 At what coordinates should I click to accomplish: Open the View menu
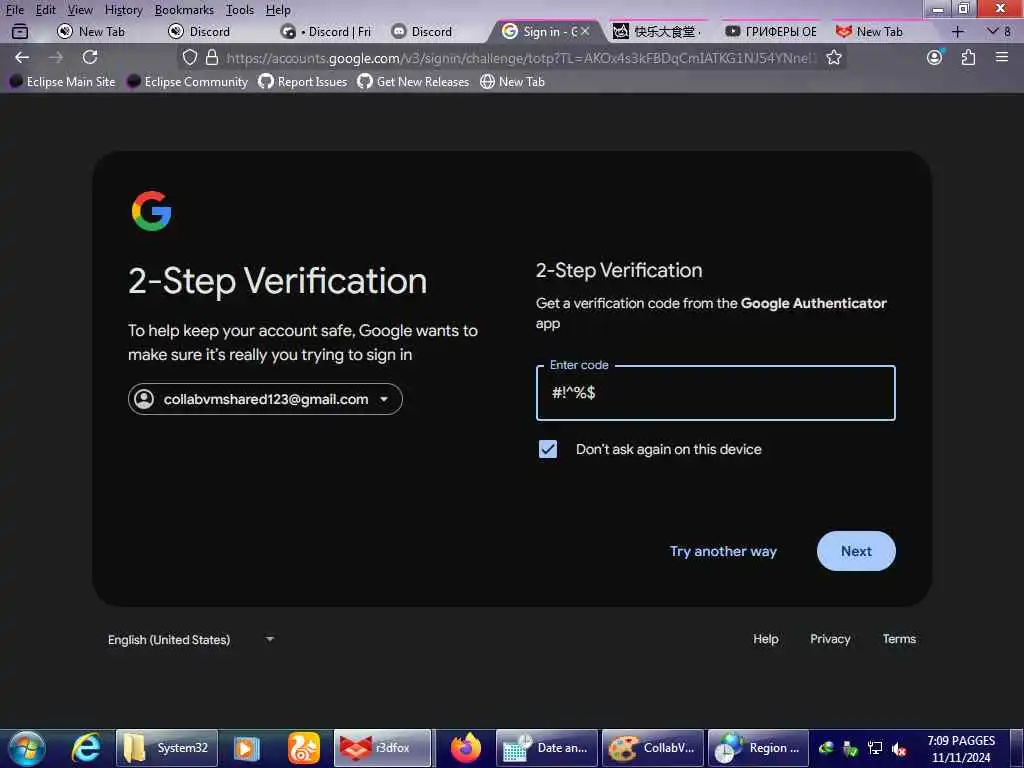80,10
